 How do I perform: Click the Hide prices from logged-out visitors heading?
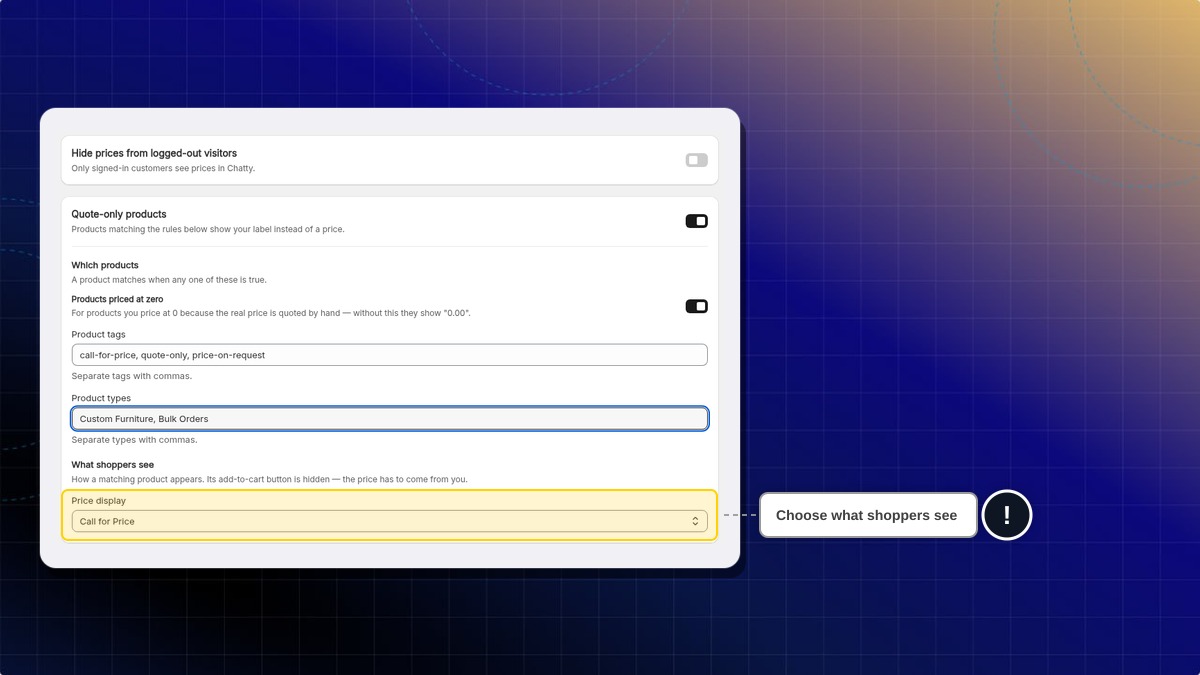click(x=154, y=153)
